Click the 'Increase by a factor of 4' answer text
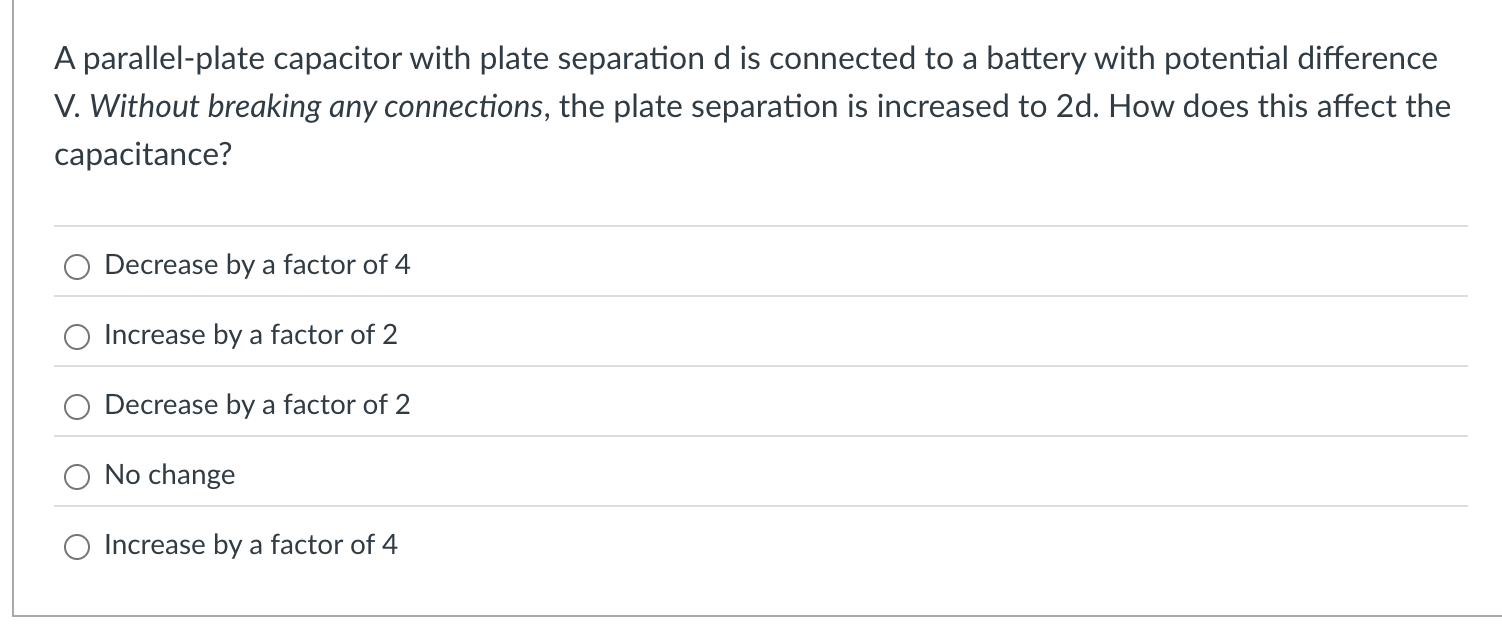The height and width of the screenshot is (634, 1502). pos(251,545)
